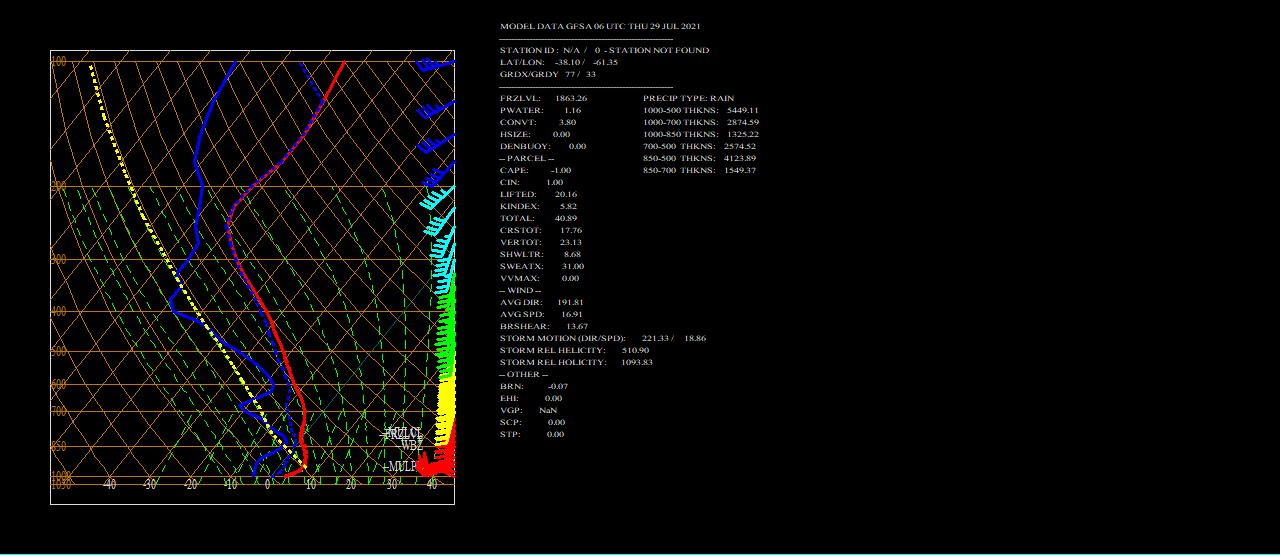Click the 850-700 THKNS value 1549.37
Screen dimensions: 1280x555
pyautogui.click(x=740, y=170)
